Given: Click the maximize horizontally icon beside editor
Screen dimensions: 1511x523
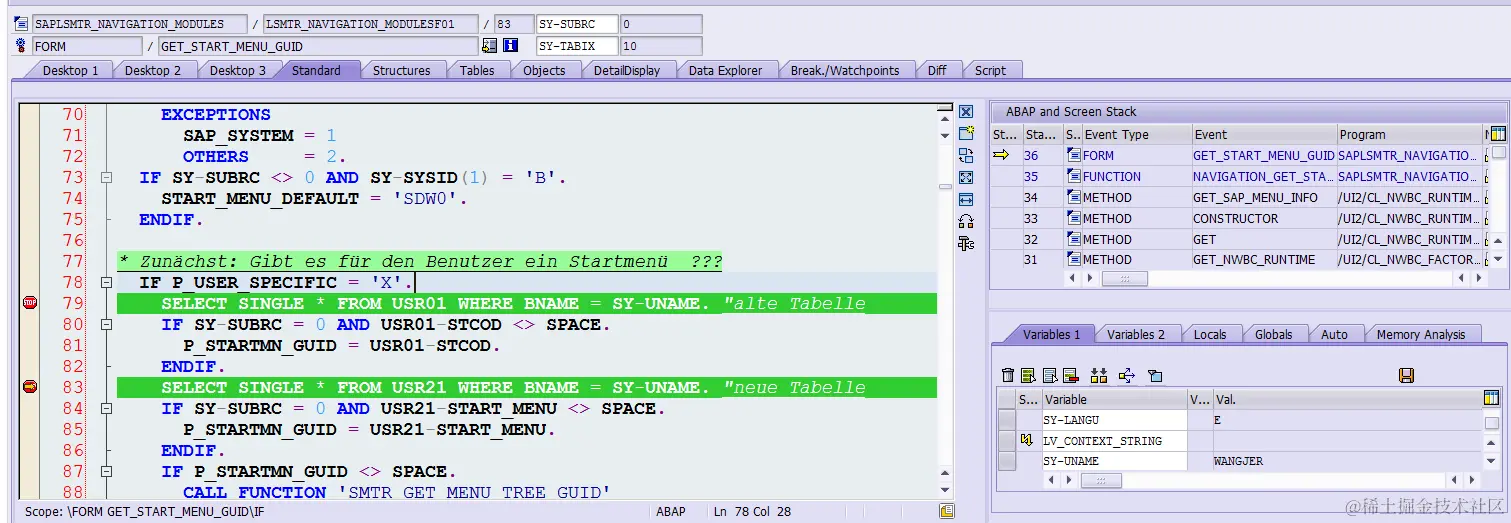Looking at the screenshot, I should [x=966, y=199].
